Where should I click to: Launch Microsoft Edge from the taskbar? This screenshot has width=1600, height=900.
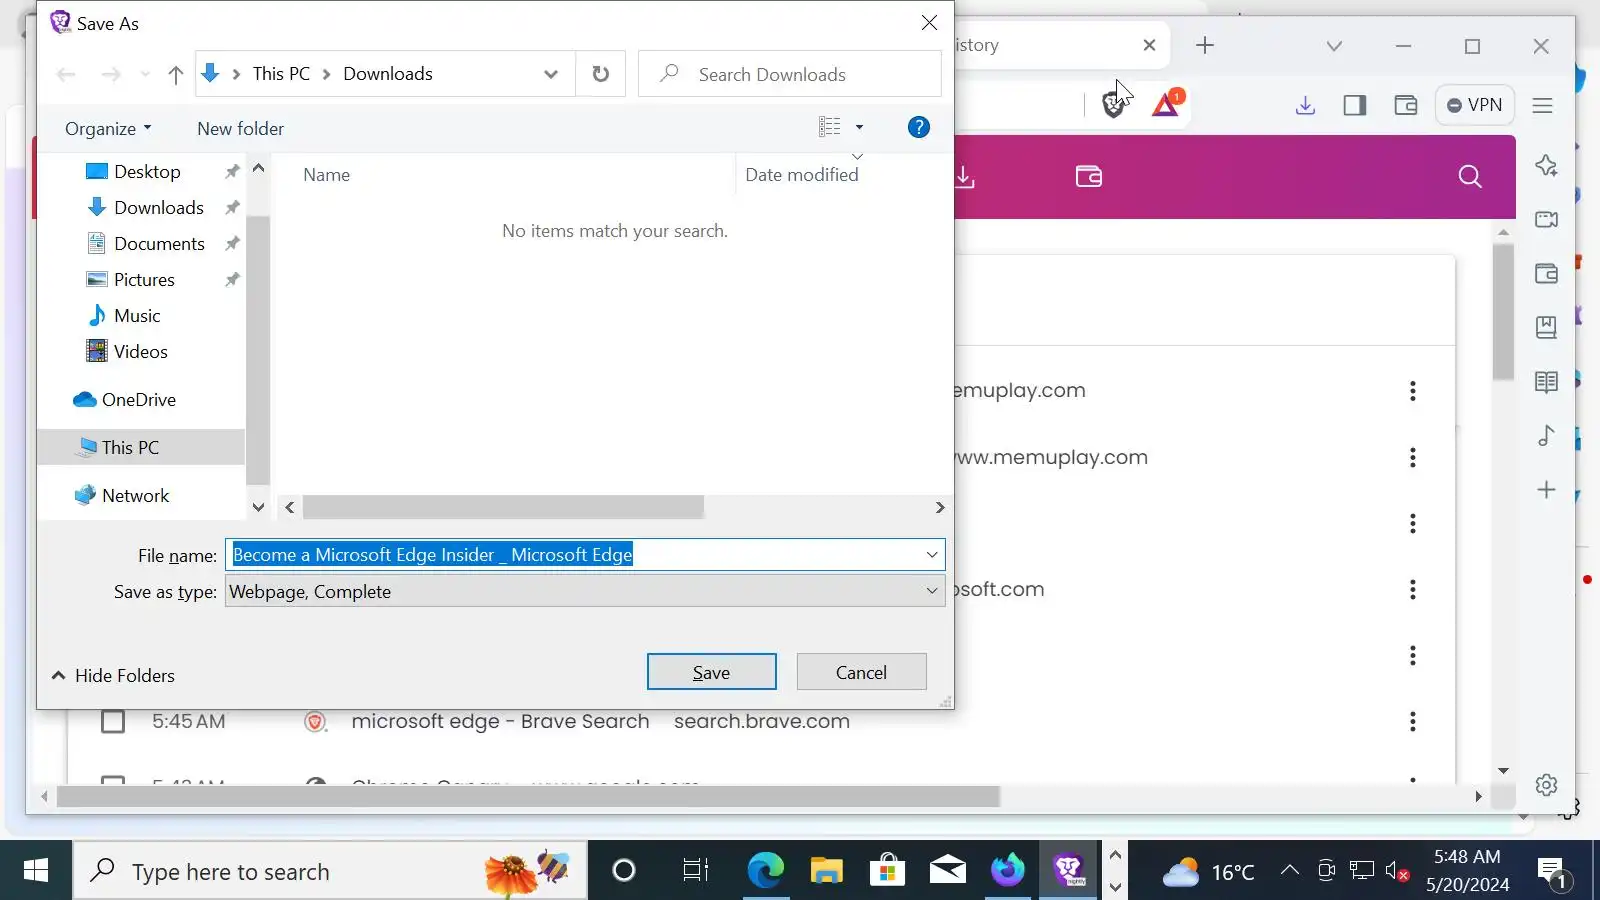[766, 871]
